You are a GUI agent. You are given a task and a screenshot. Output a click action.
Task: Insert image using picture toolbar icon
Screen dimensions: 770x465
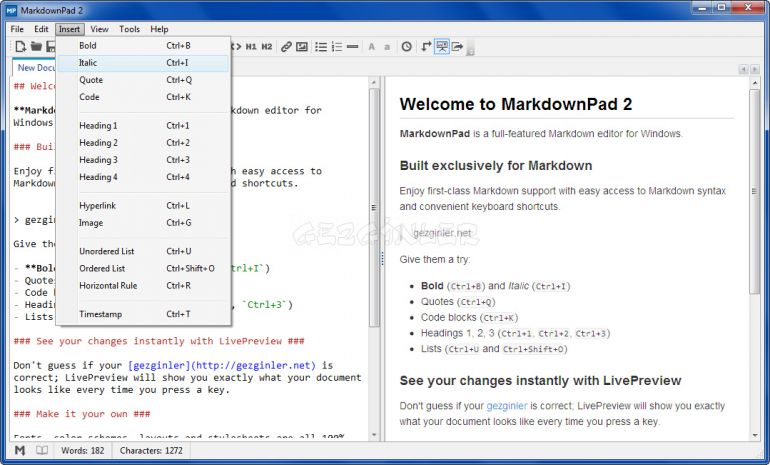coord(302,47)
